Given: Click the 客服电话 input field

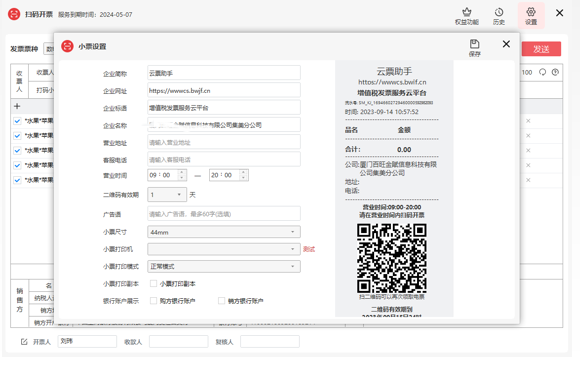Looking at the screenshot, I should click(224, 159).
